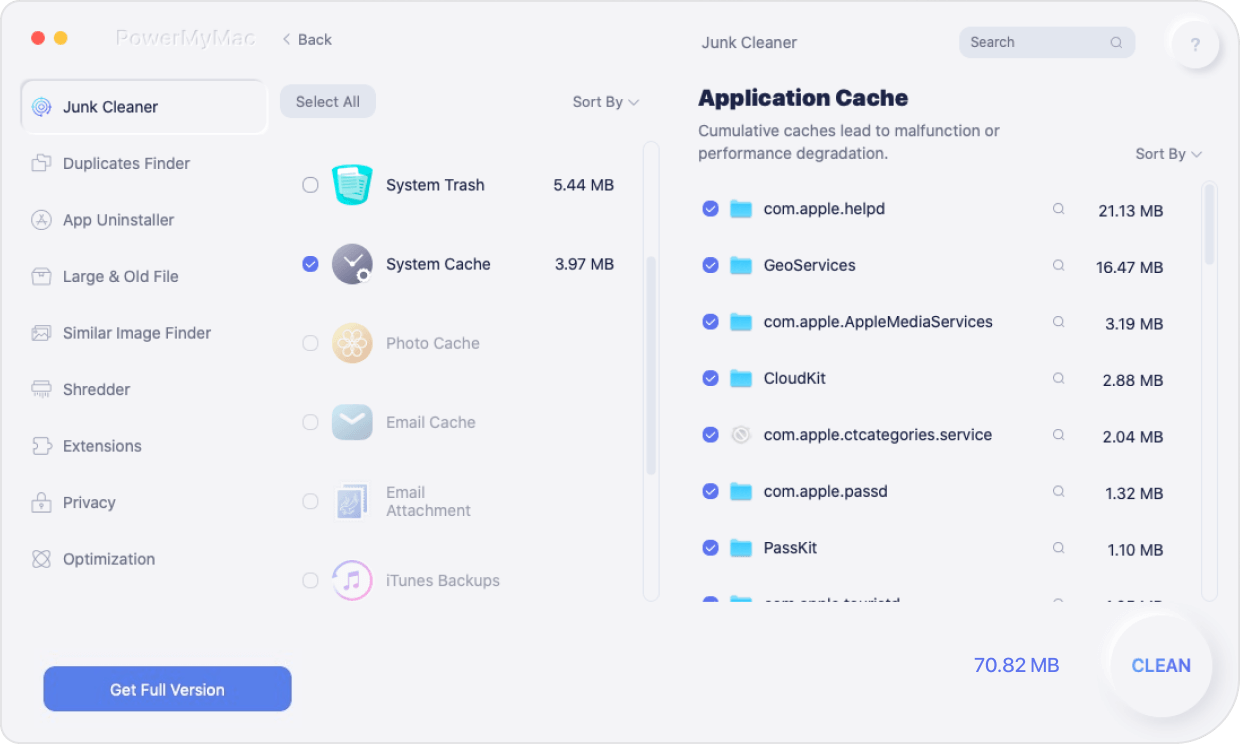Click the Extensions label in sidebar
The width and height of the screenshot is (1240, 744).
click(102, 446)
